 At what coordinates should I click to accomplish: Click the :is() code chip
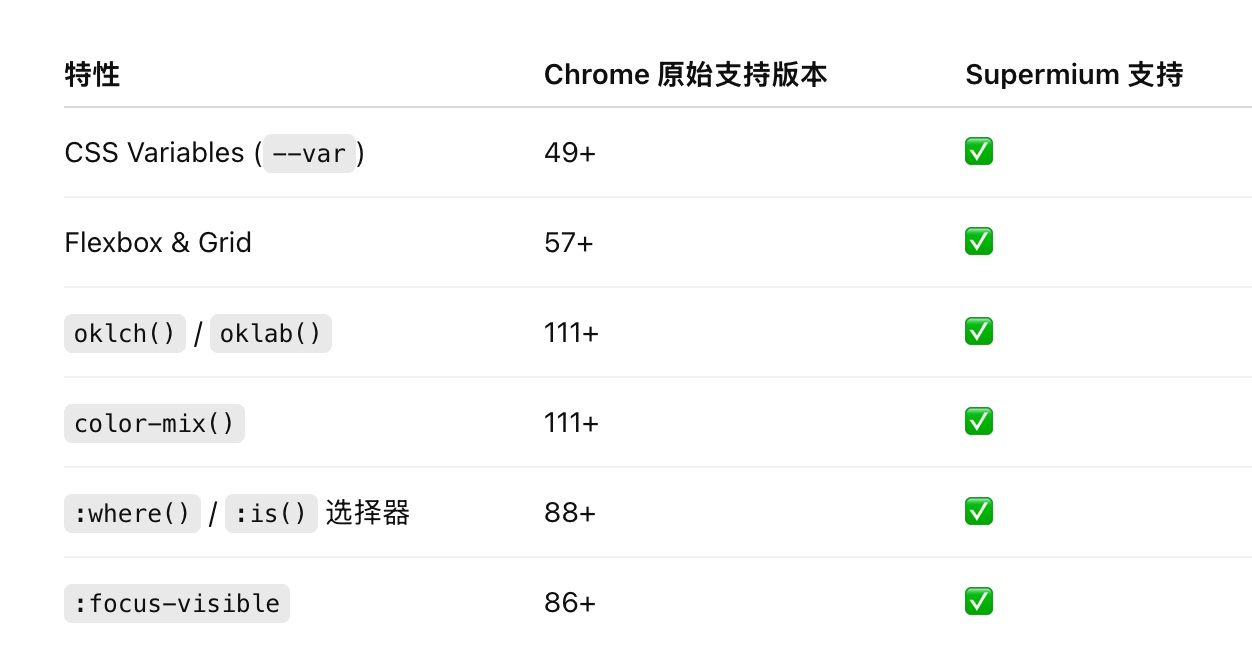click(271, 514)
